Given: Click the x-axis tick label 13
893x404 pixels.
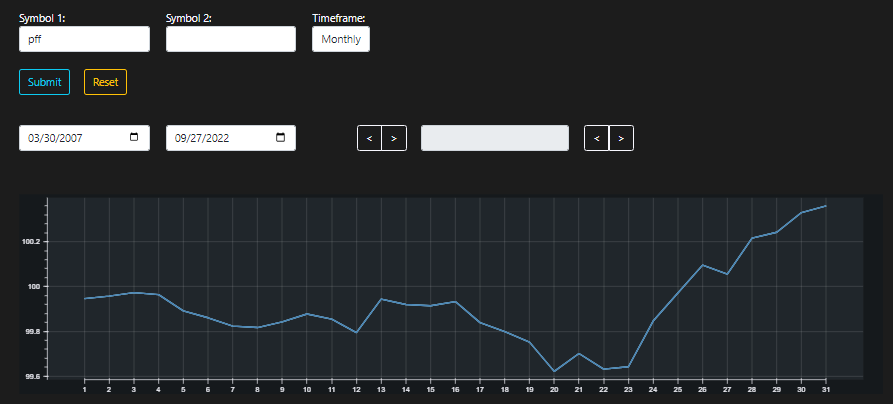Looking at the screenshot, I should tap(381, 389).
